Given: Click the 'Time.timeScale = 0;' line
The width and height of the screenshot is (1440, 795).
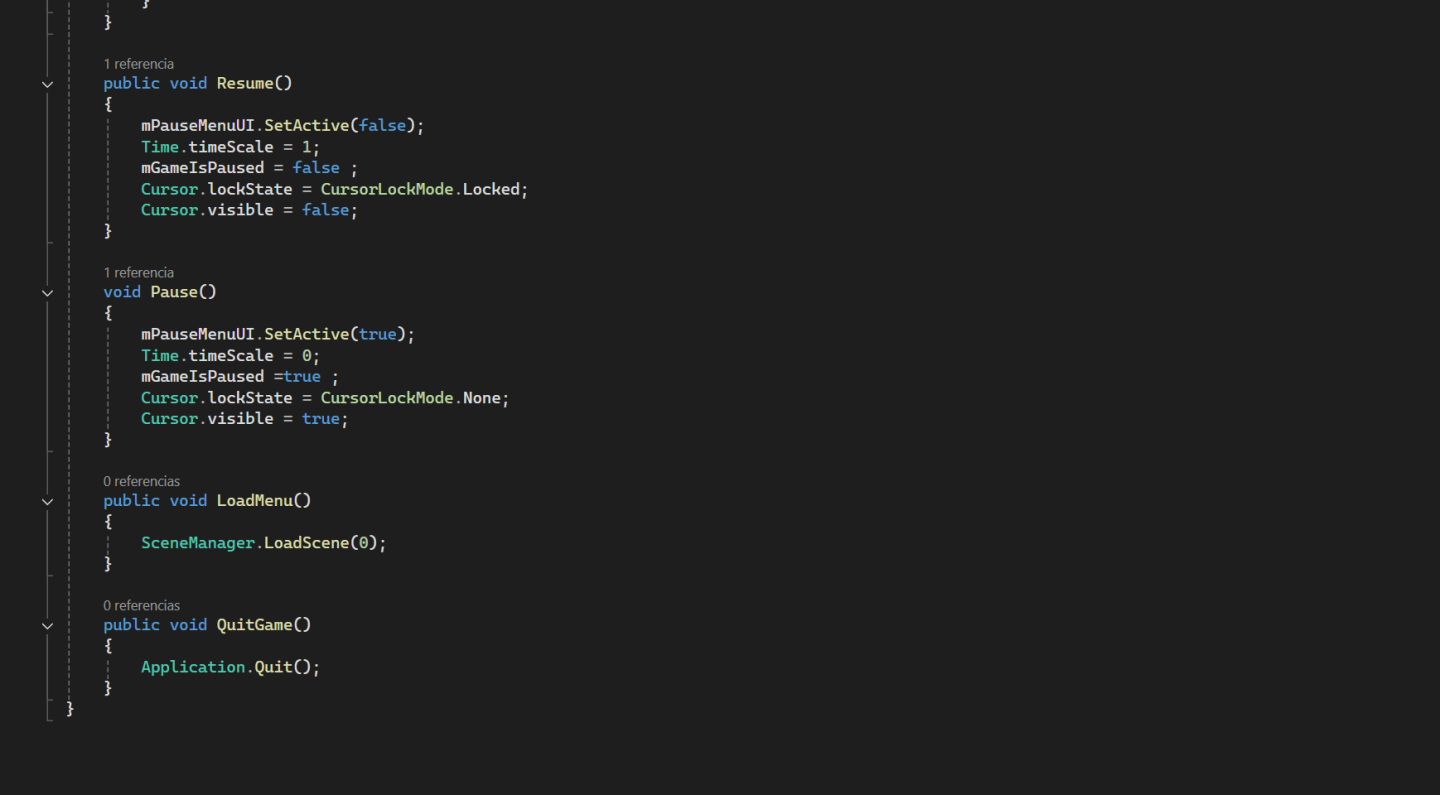Looking at the screenshot, I should click(x=231, y=355).
